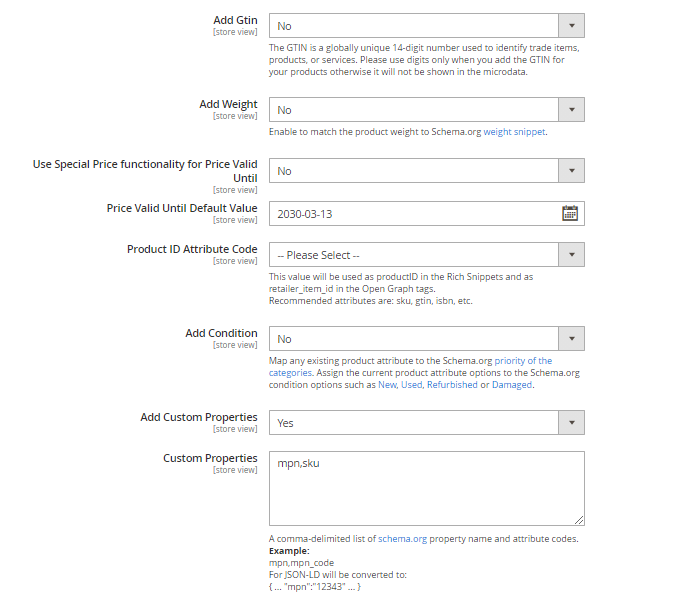Grab the Custom Properties textarea resize handle
Image resolution: width=685 pixels, height=598 pixels.
point(579,520)
